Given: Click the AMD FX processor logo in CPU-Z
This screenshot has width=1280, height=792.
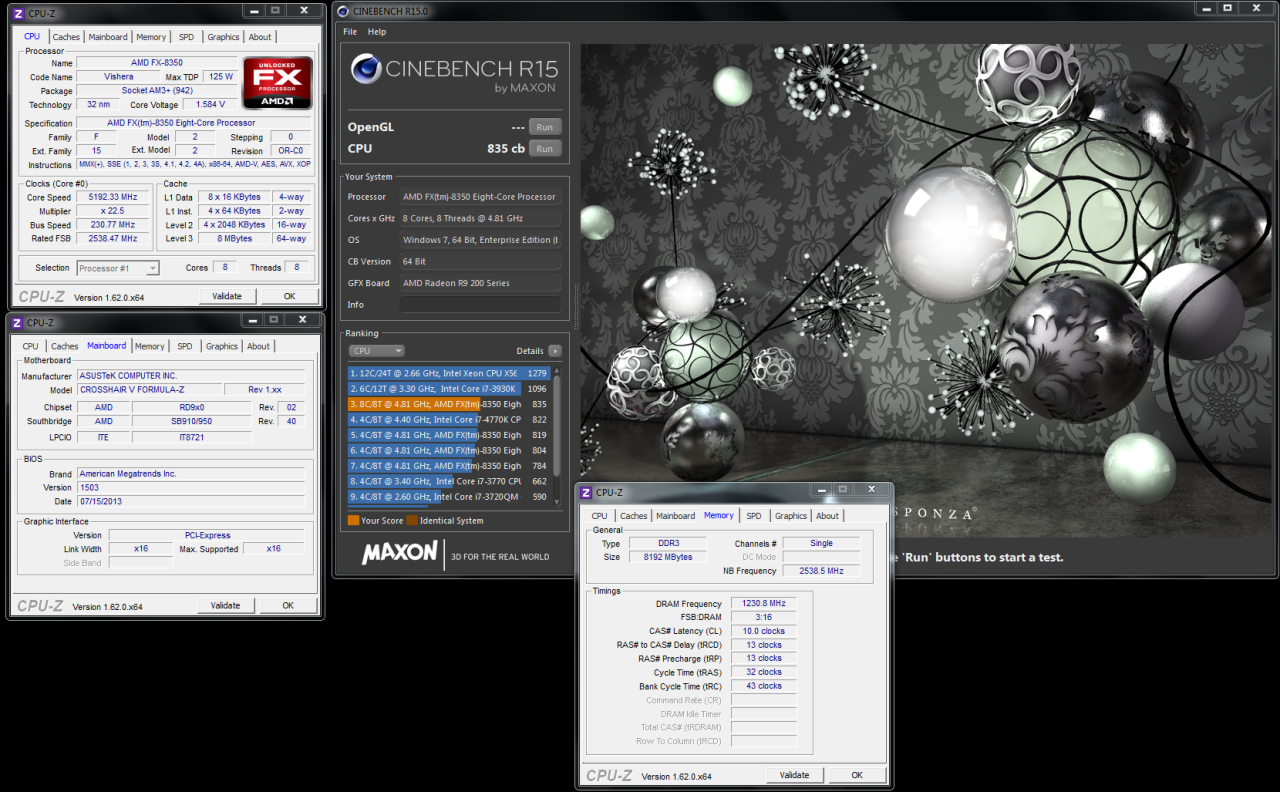Looking at the screenshot, I should [277, 83].
